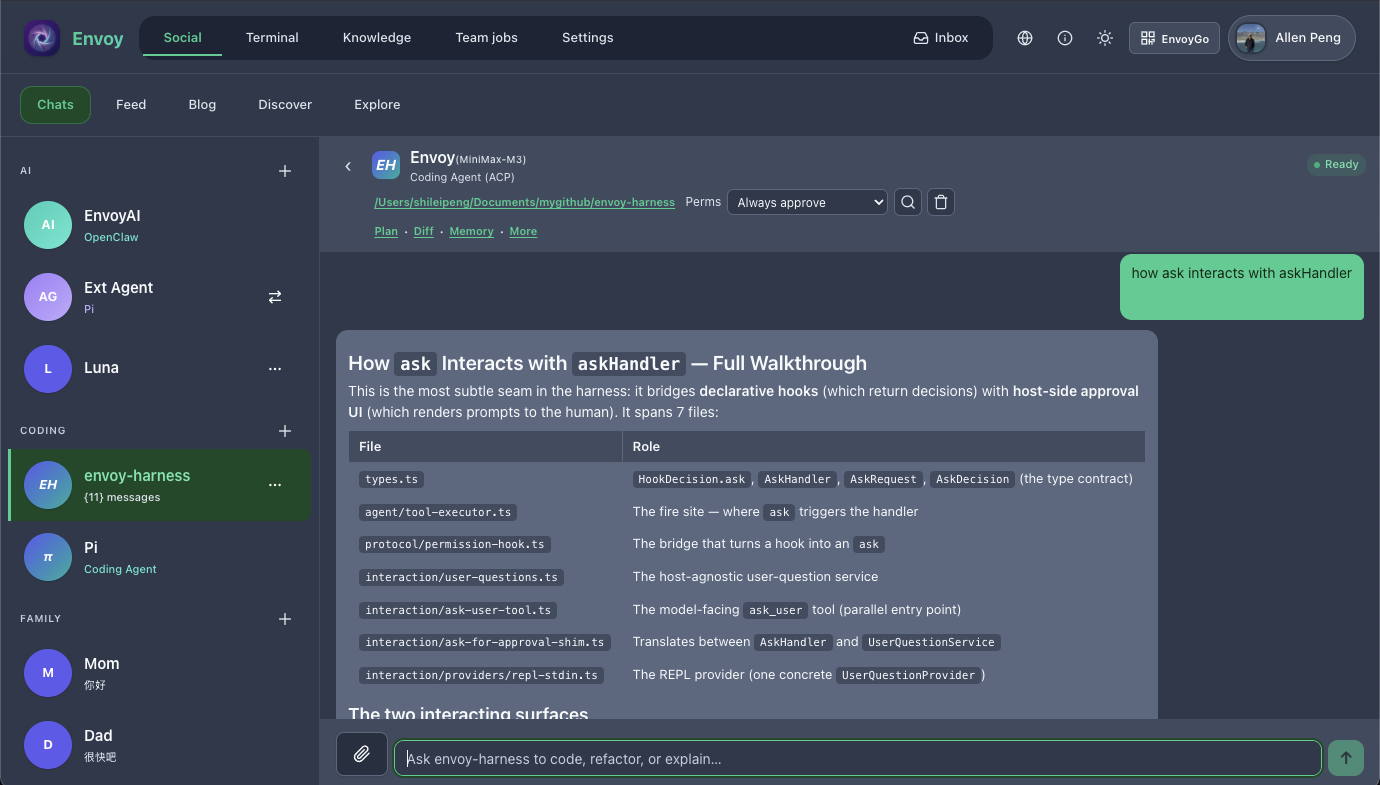Open the Perms dropdown
The height and width of the screenshot is (785, 1380).
pos(807,202)
